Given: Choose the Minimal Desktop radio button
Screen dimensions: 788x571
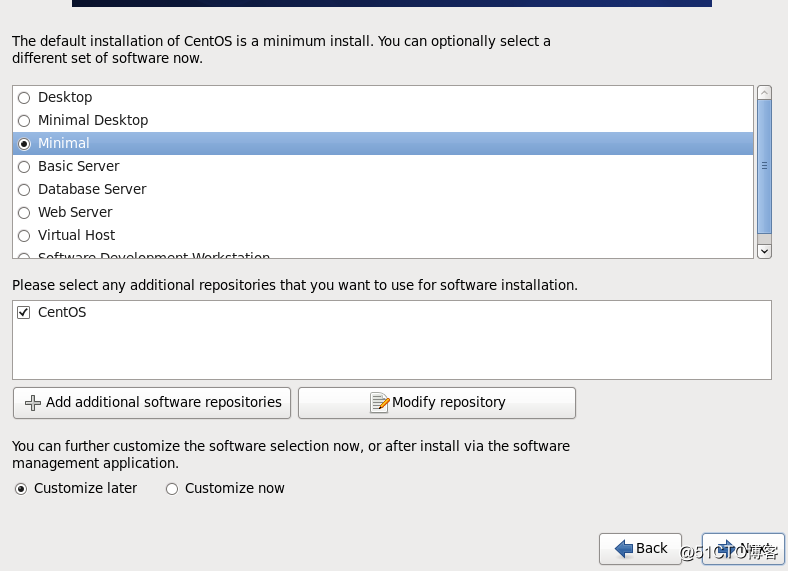Looking at the screenshot, I should coord(24,121).
